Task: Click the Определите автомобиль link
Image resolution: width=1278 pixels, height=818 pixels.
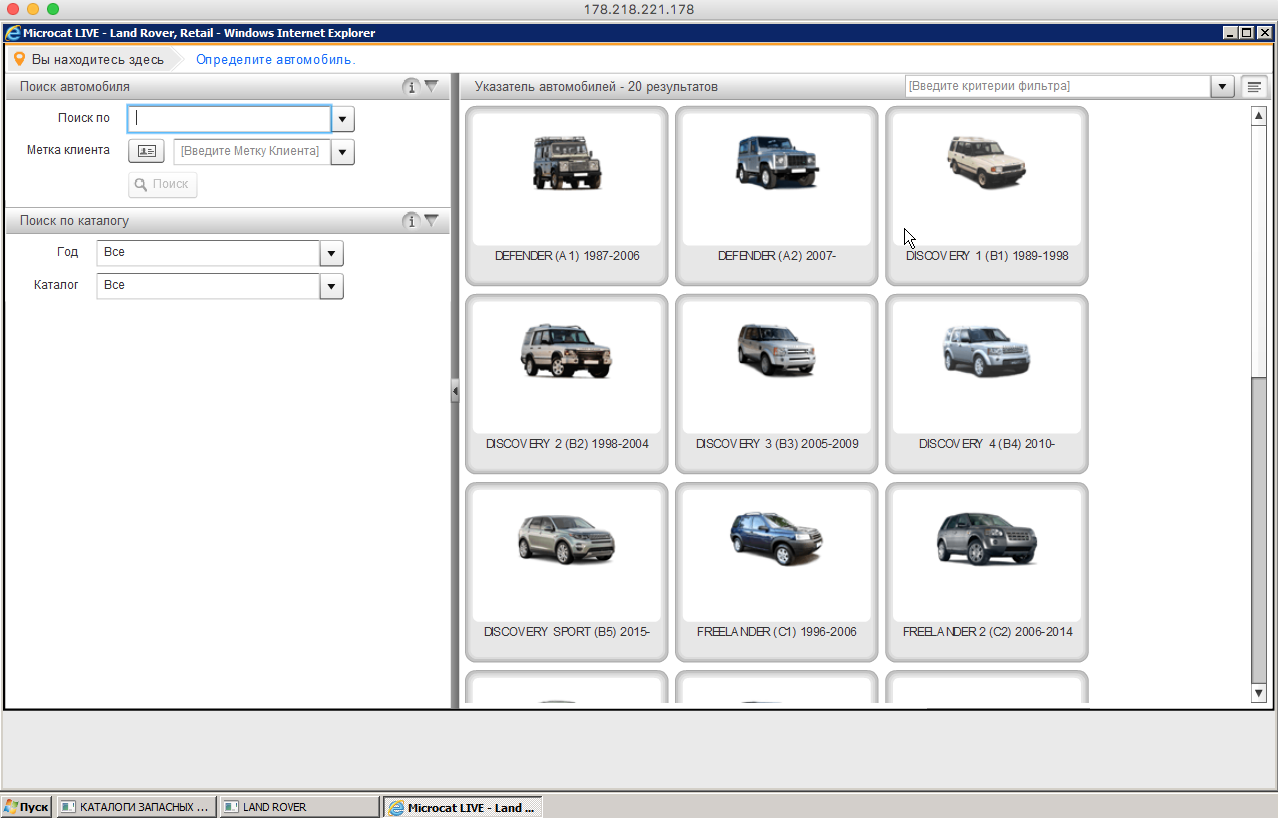Action: tap(275, 60)
